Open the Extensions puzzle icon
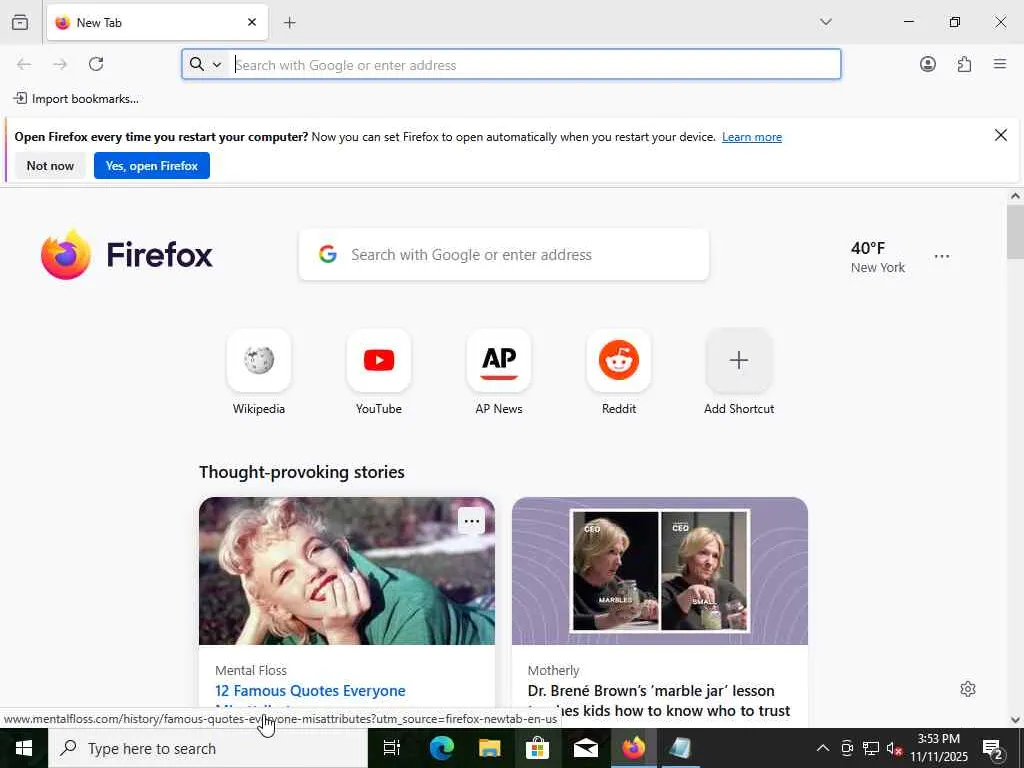This screenshot has height=768, width=1024. [x=964, y=64]
